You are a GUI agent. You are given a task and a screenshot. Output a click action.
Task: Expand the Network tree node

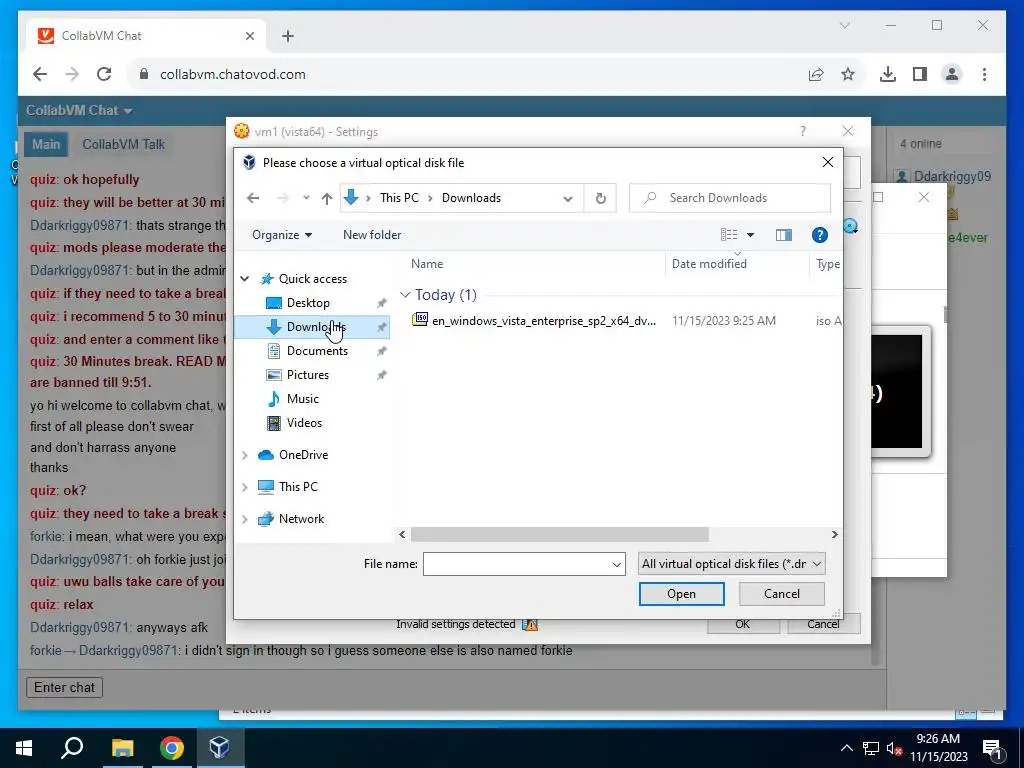point(245,519)
